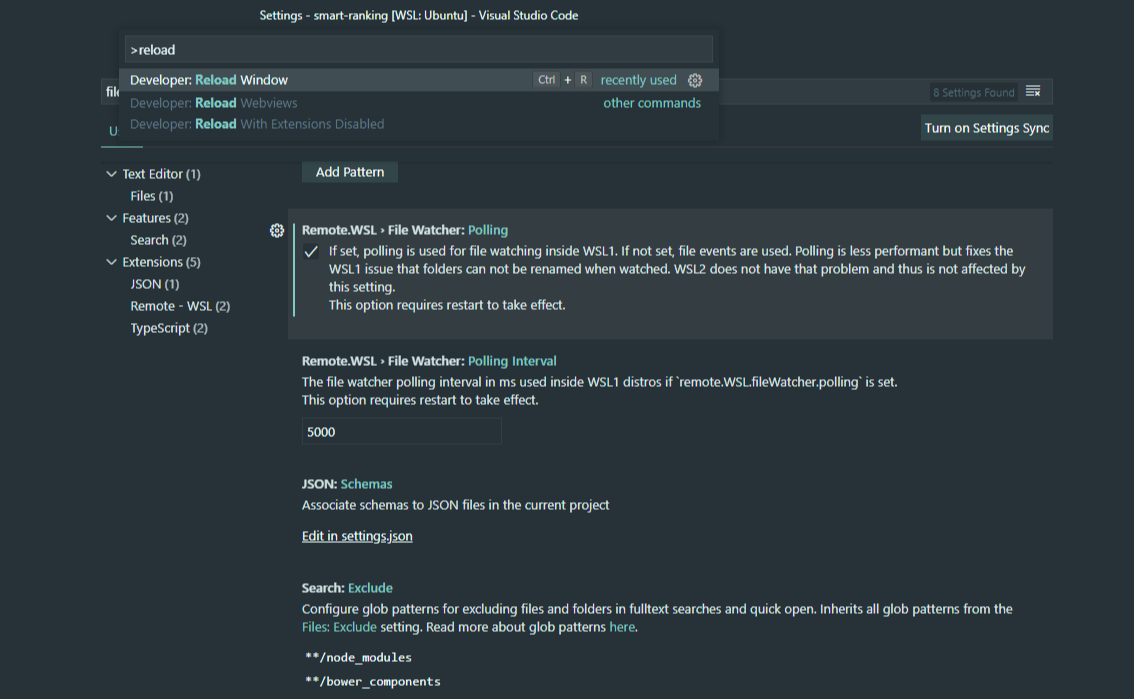Select the **/node_modules exclude pattern
The image size is (1134, 699).
358,658
